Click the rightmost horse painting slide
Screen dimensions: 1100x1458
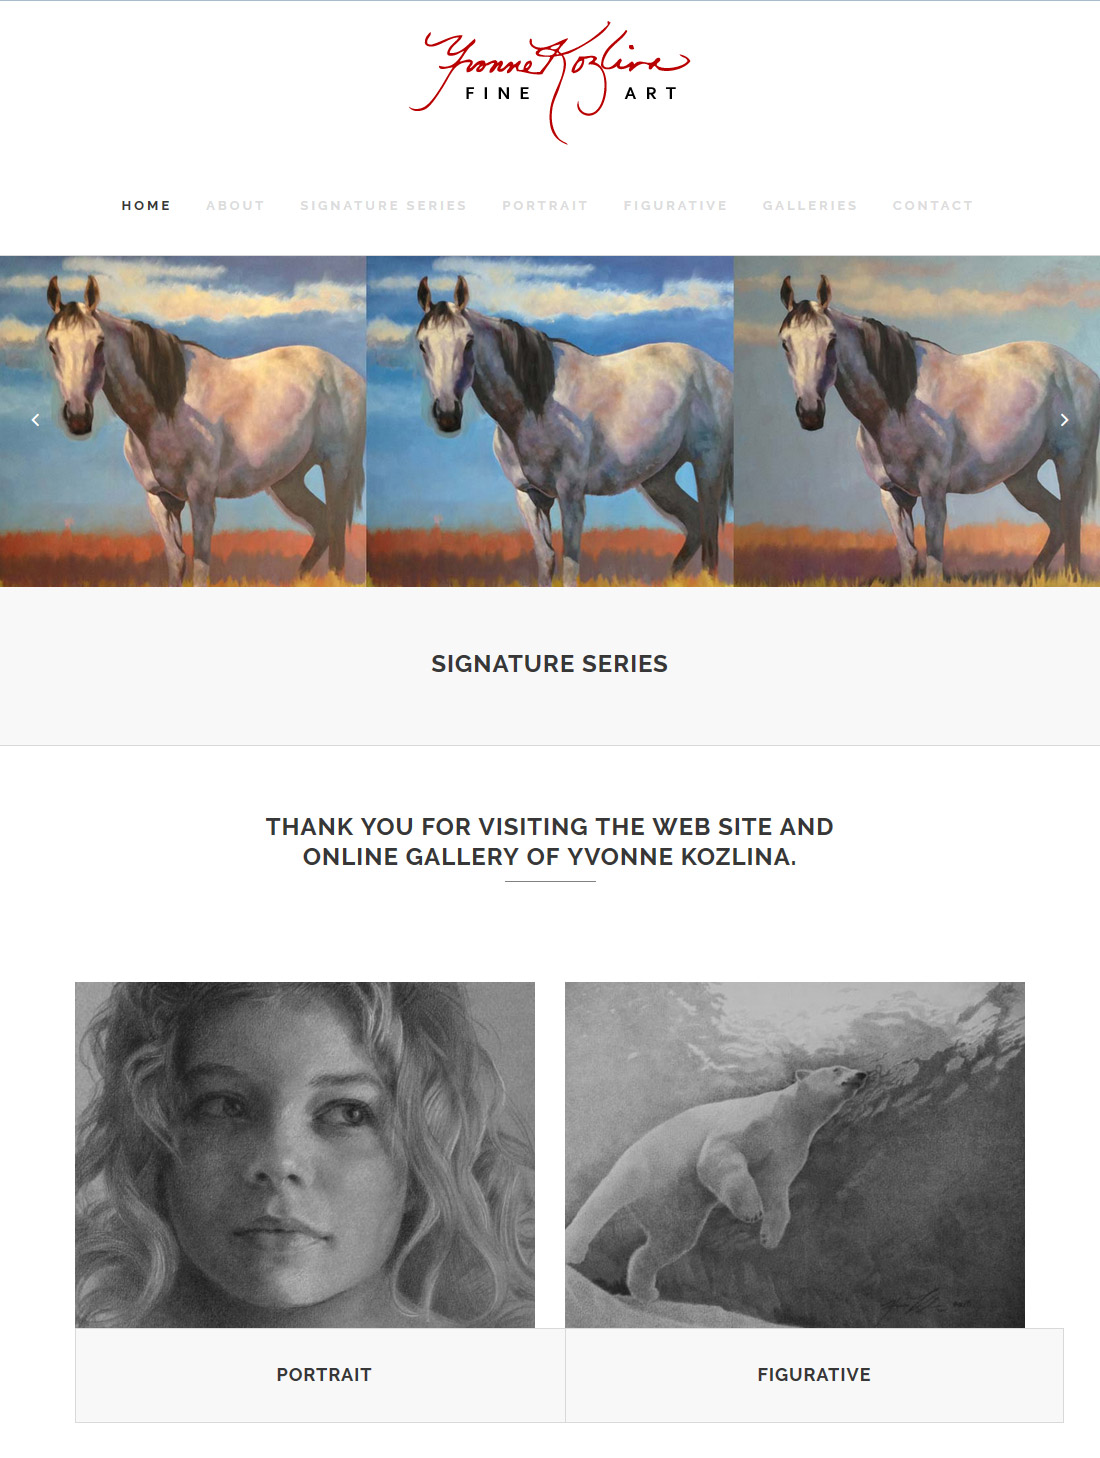pyautogui.click(x=917, y=421)
